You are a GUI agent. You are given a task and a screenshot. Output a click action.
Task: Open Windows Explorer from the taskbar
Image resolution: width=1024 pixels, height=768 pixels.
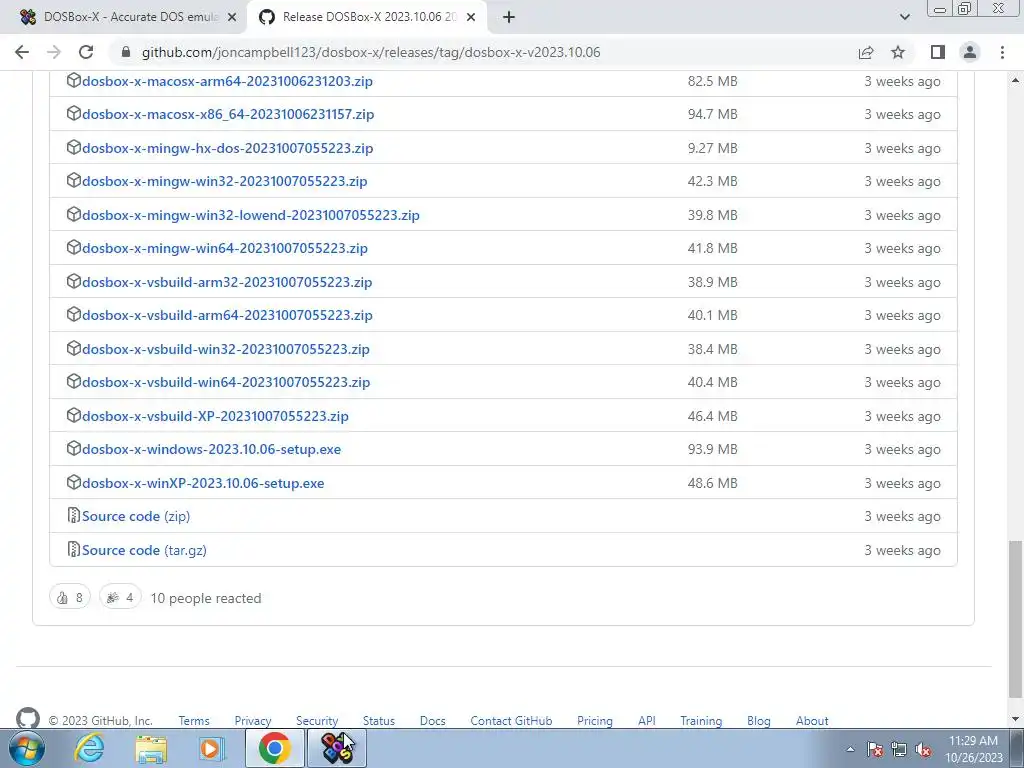tap(151, 748)
